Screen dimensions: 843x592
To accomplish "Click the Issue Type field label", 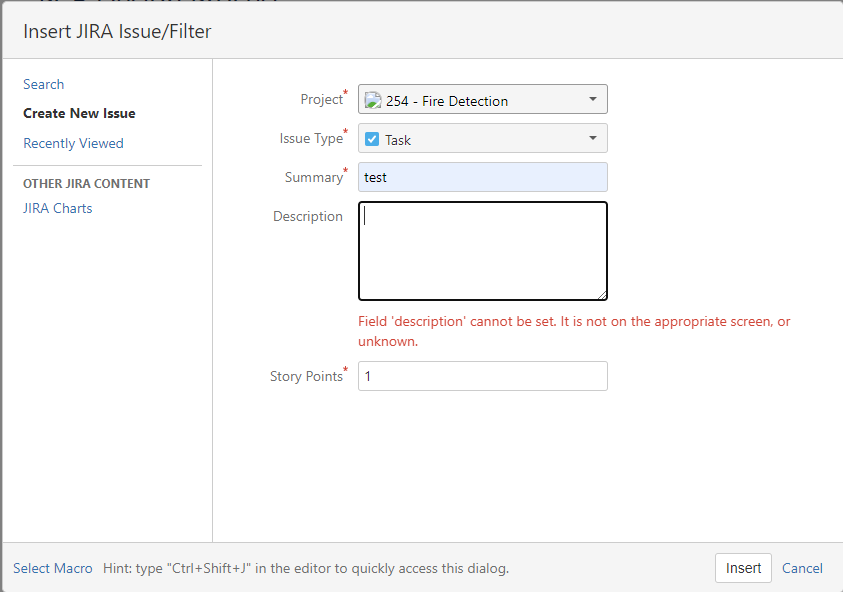I will [311, 139].
